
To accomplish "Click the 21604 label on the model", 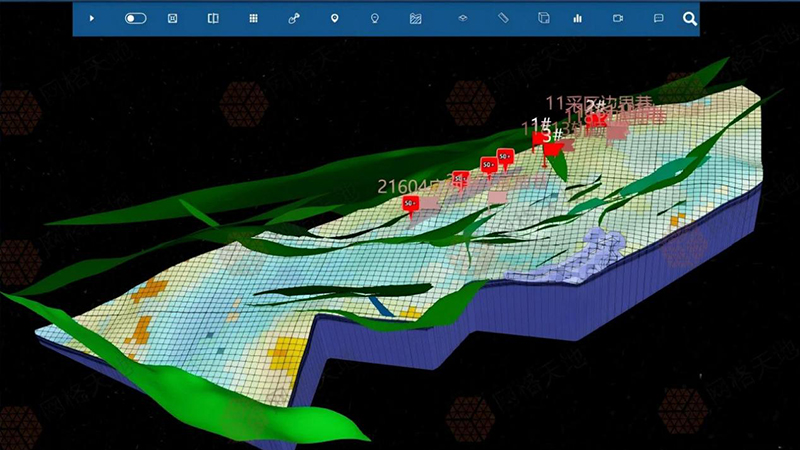I will [402, 186].
